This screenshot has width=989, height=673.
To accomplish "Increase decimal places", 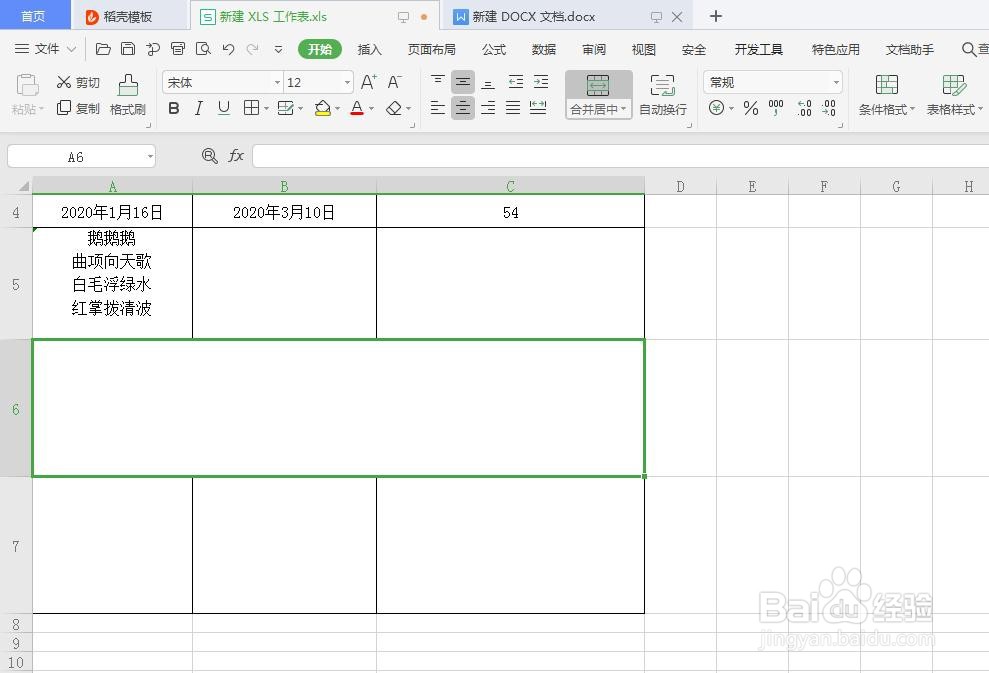I will click(804, 108).
